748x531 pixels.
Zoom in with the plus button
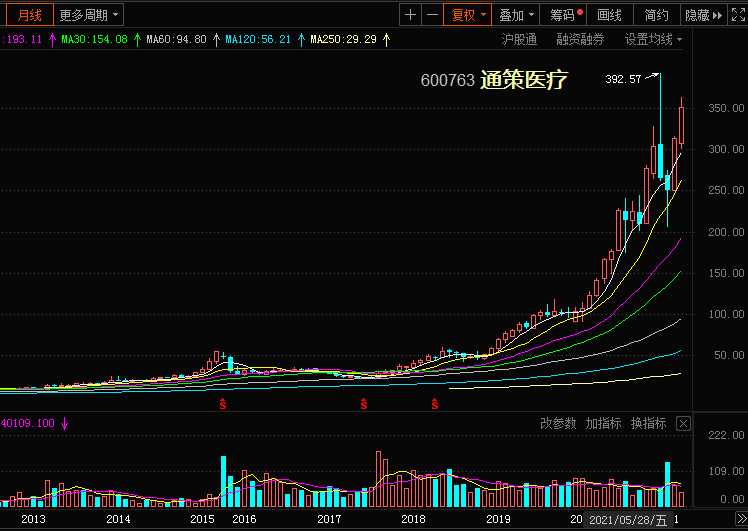coord(410,15)
